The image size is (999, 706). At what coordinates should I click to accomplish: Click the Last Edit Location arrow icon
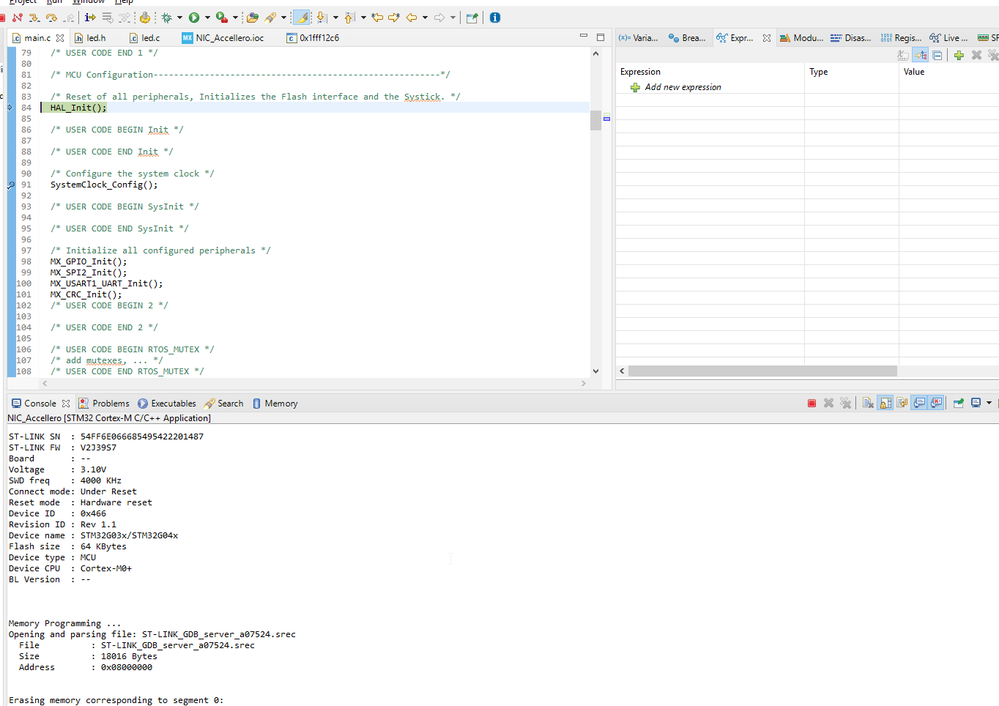377,17
